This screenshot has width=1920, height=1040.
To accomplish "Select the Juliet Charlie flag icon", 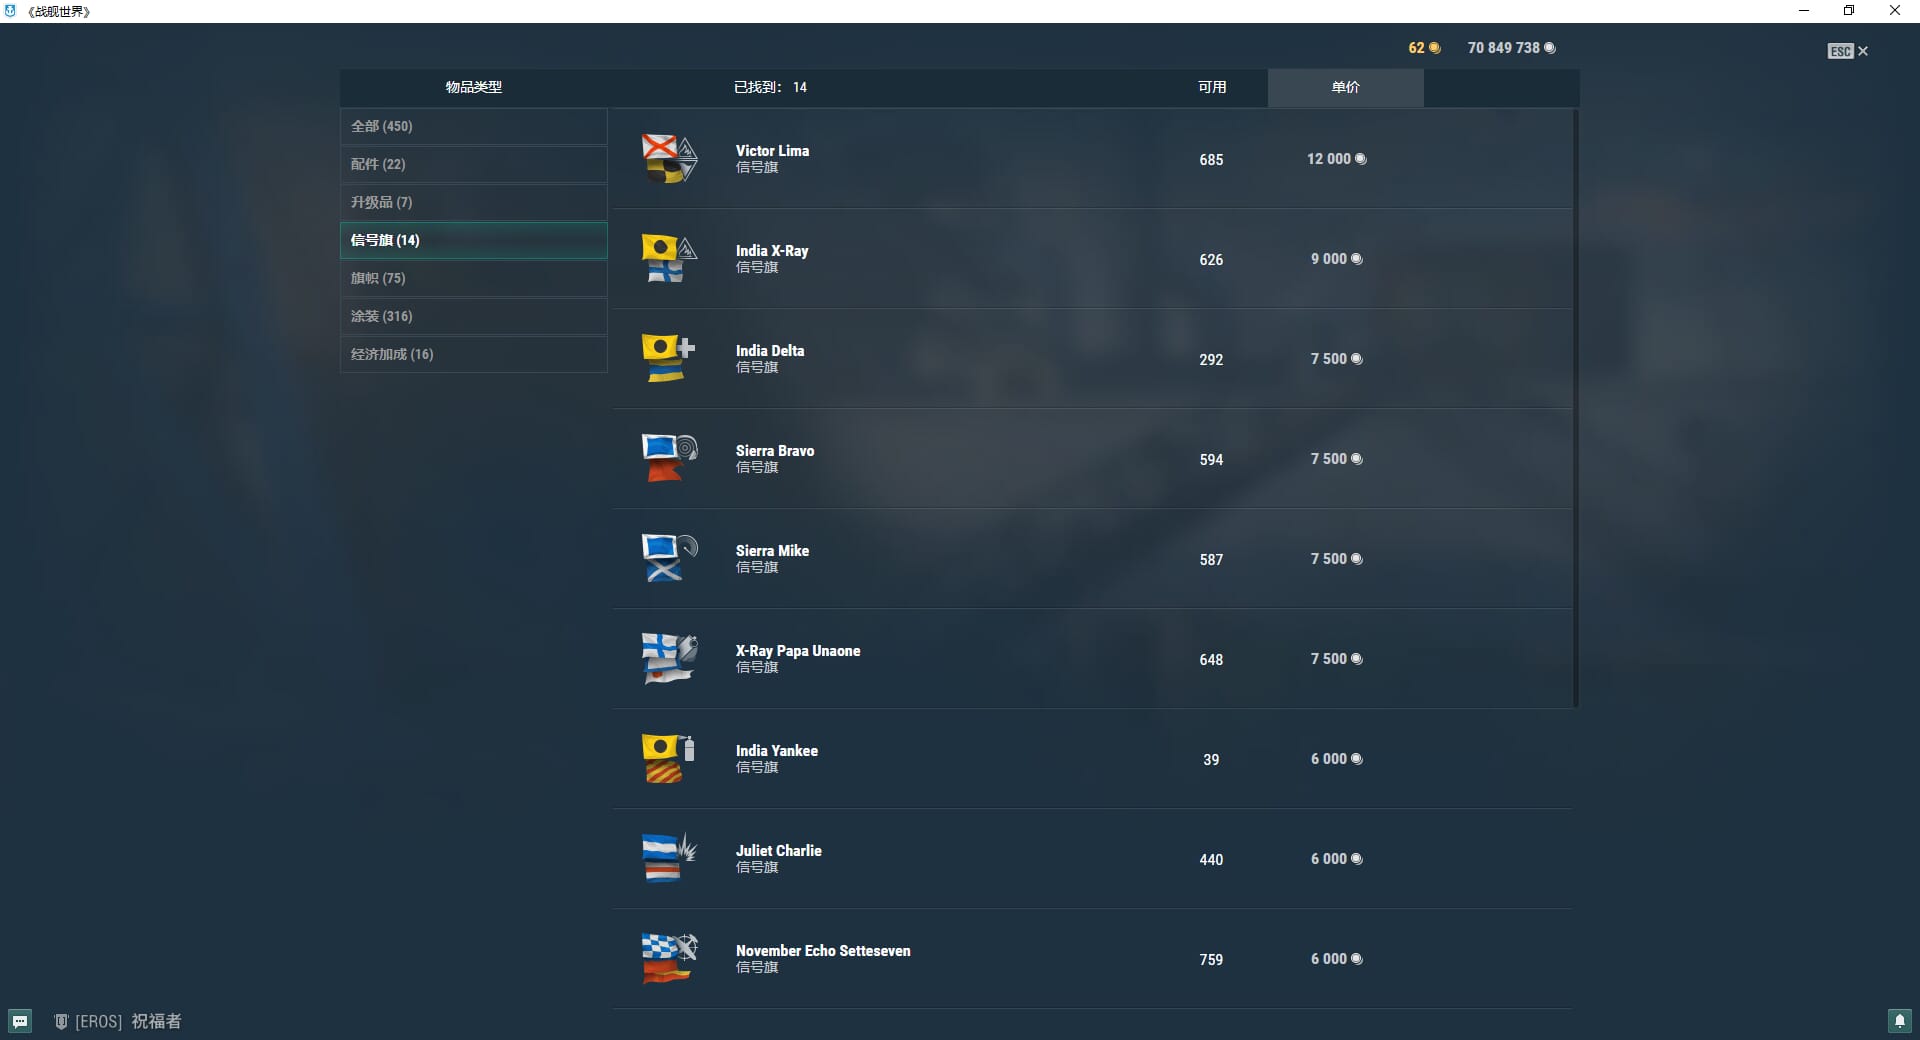I will [668, 859].
